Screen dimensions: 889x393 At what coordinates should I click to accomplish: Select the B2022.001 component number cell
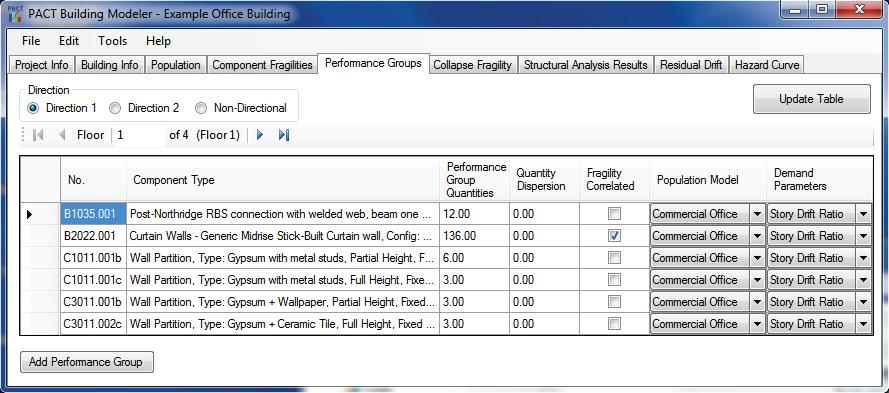(93, 236)
